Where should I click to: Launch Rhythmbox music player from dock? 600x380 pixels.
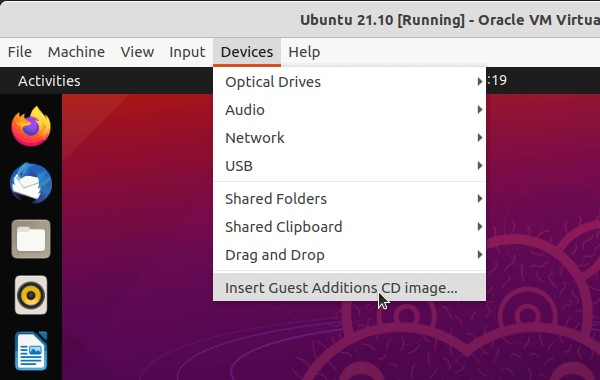(31, 295)
